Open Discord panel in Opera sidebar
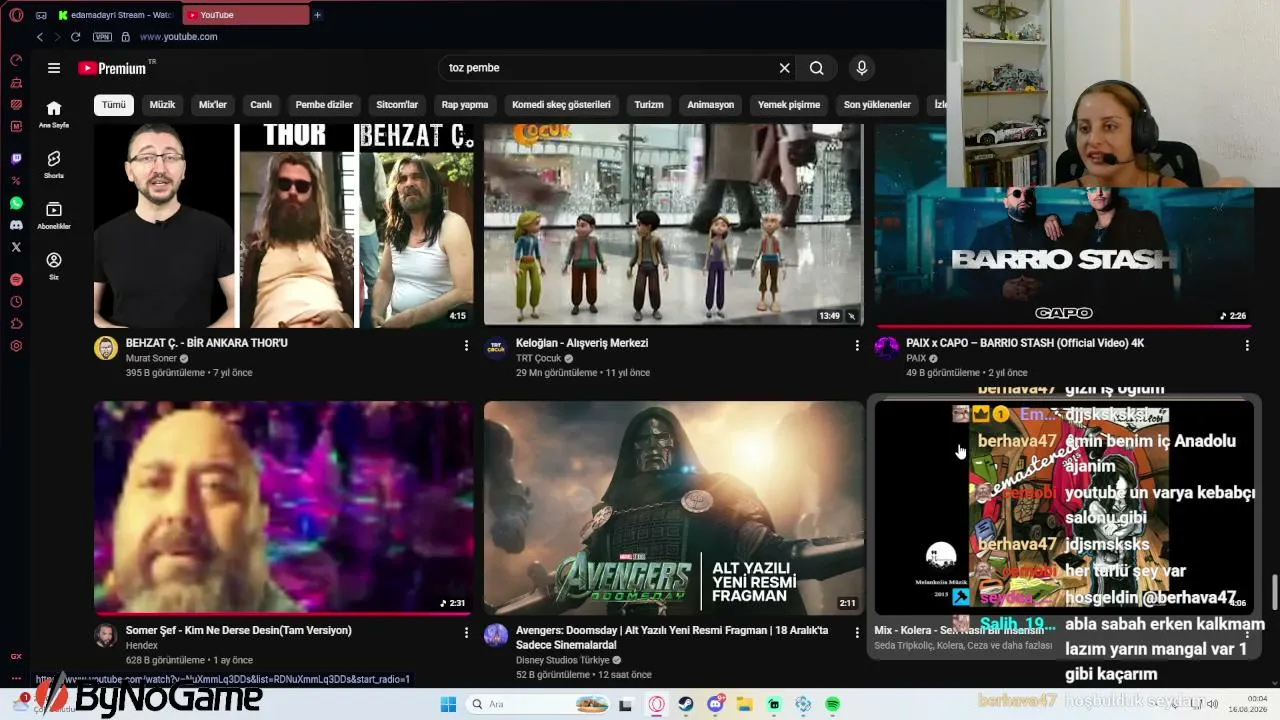Screen dimensions: 1280x720 coord(16,225)
